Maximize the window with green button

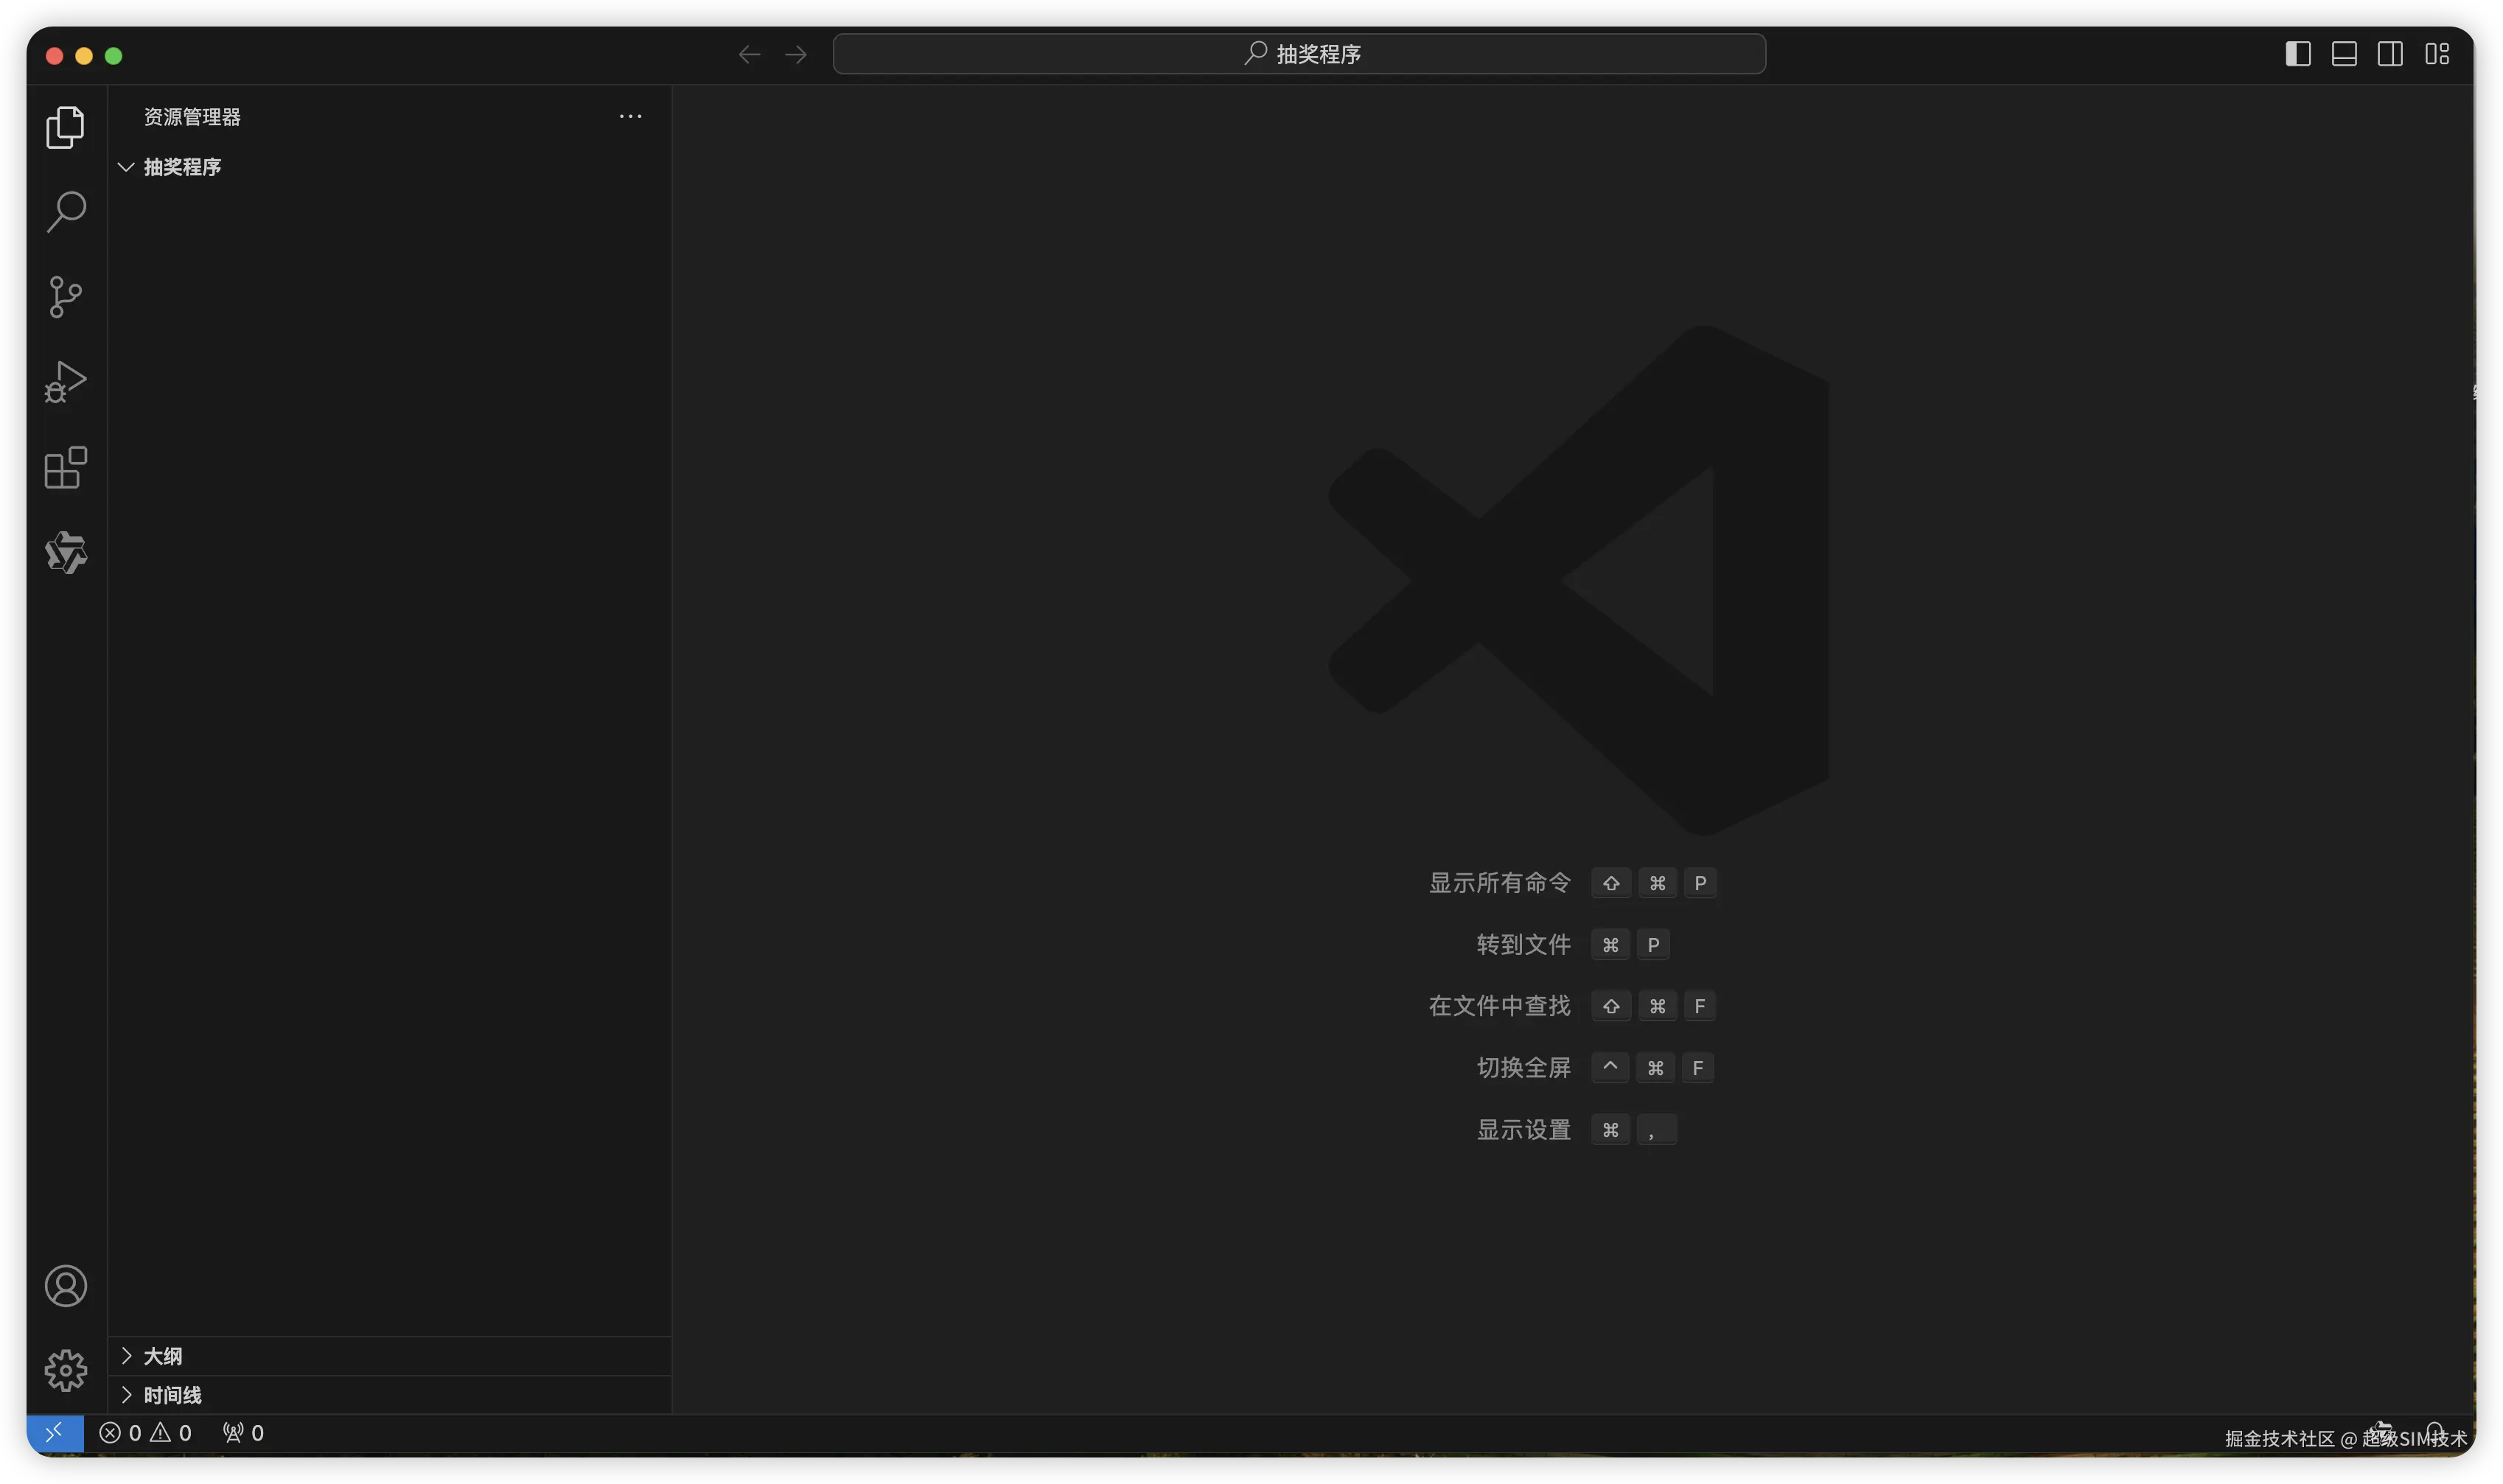pos(114,56)
